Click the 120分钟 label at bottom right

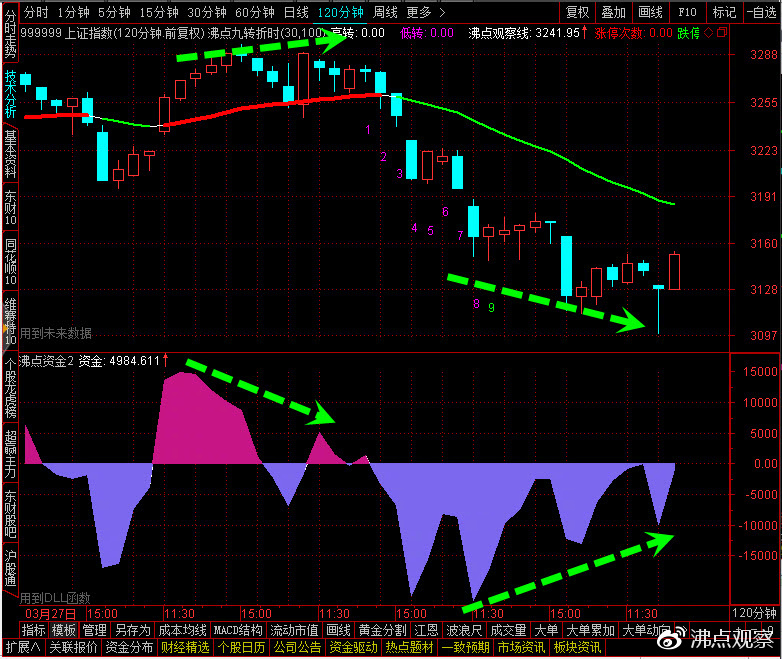pyautogui.click(x=754, y=613)
